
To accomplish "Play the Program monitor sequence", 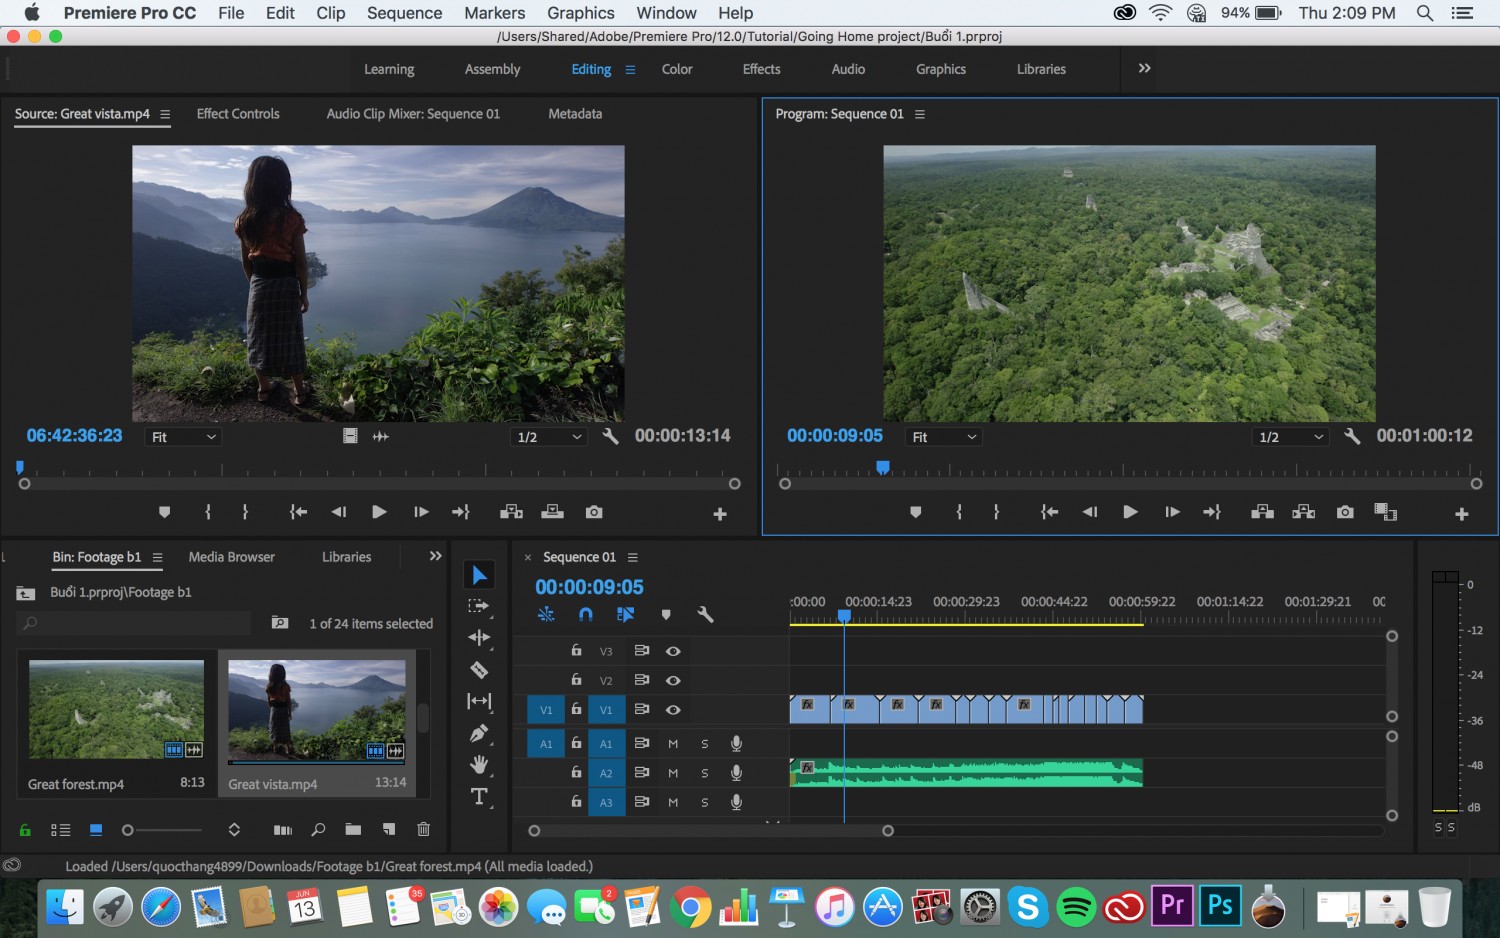I will click(1130, 512).
